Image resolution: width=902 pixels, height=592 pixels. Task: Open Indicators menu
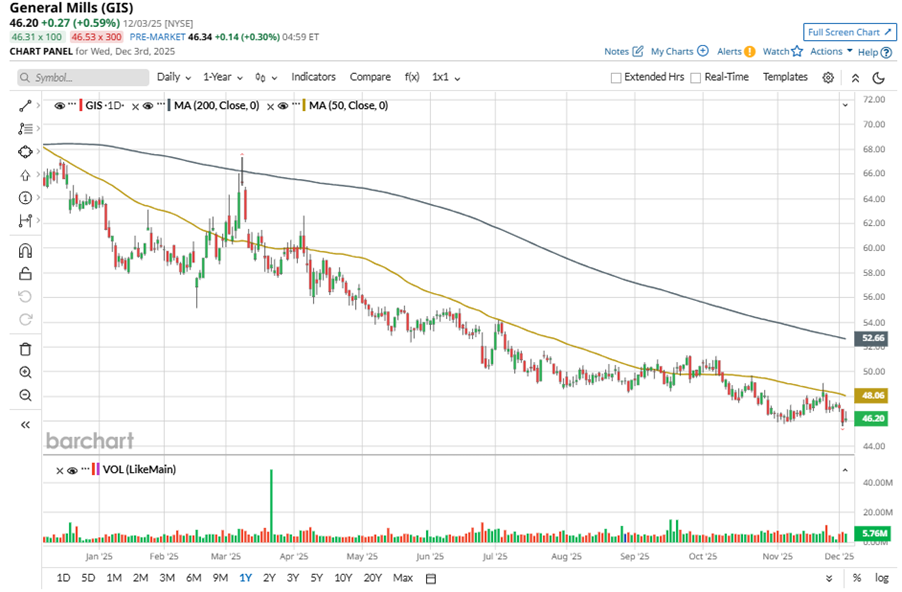tap(313, 77)
